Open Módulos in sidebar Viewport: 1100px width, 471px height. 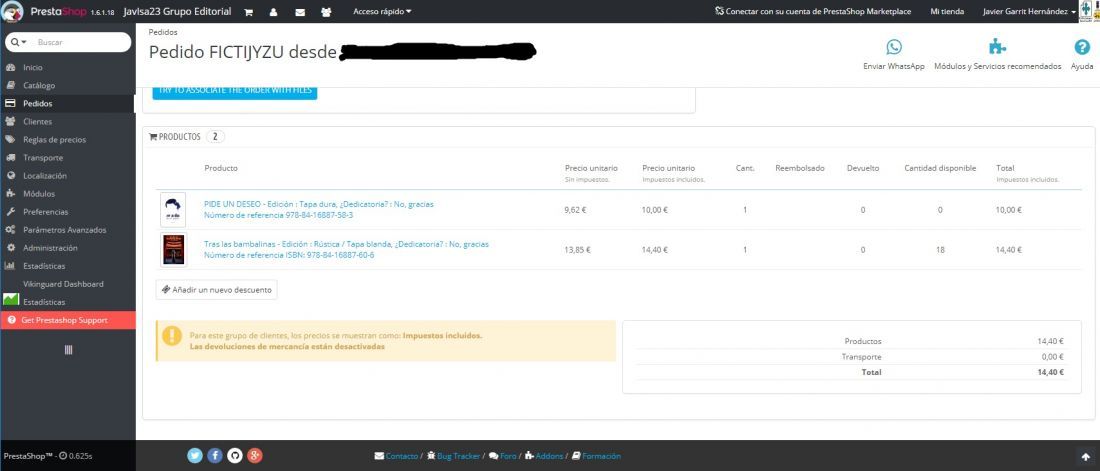tap(39, 194)
